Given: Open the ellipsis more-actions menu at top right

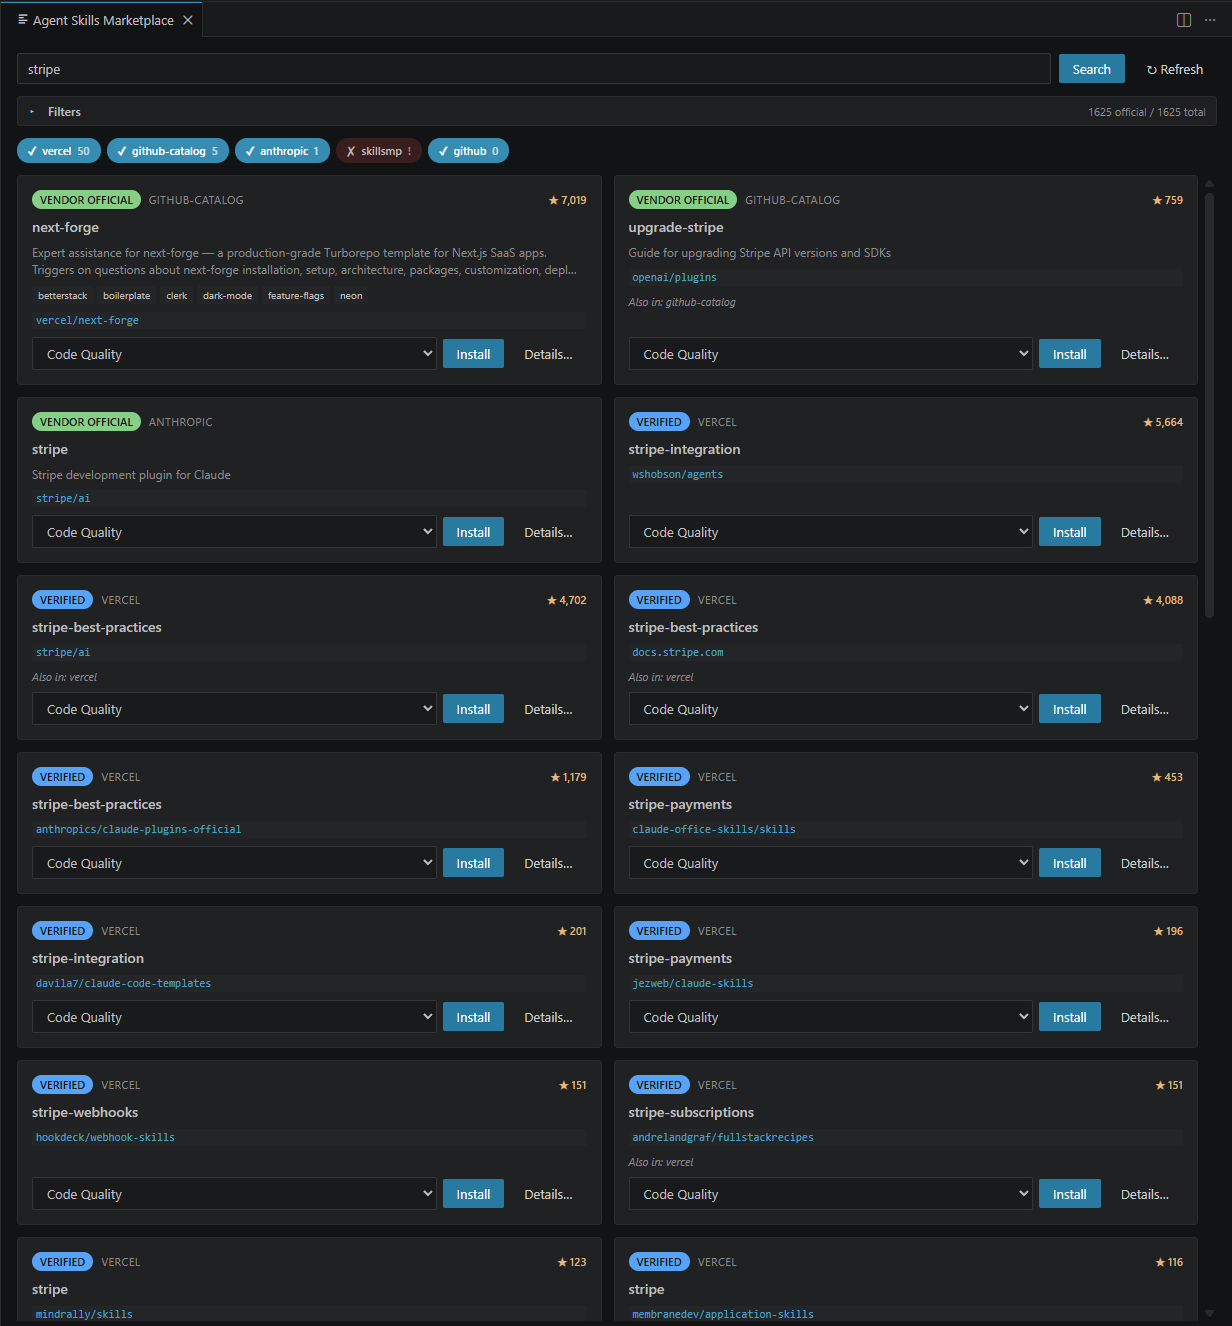Looking at the screenshot, I should pyautogui.click(x=1210, y=19).
